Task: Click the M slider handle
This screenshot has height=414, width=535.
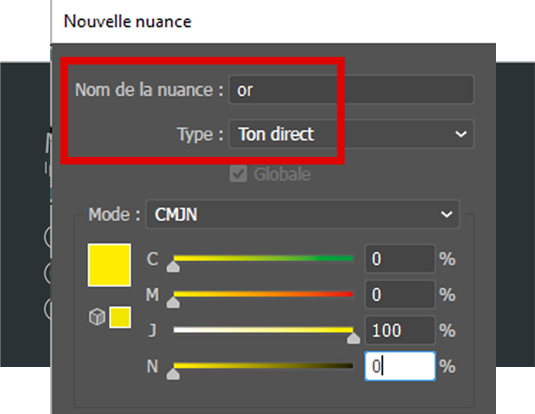Action: click(x=173, y=303)
